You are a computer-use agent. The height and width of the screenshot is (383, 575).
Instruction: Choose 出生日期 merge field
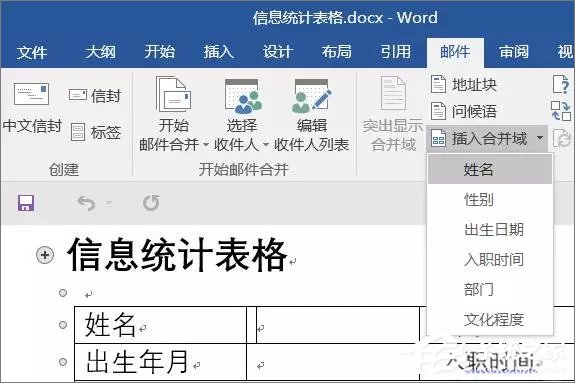coord(490,230)
